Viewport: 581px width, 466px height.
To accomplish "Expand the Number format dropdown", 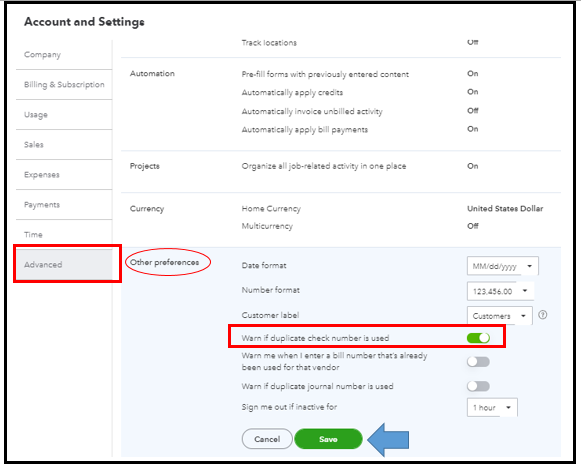I will click(500, 291).
